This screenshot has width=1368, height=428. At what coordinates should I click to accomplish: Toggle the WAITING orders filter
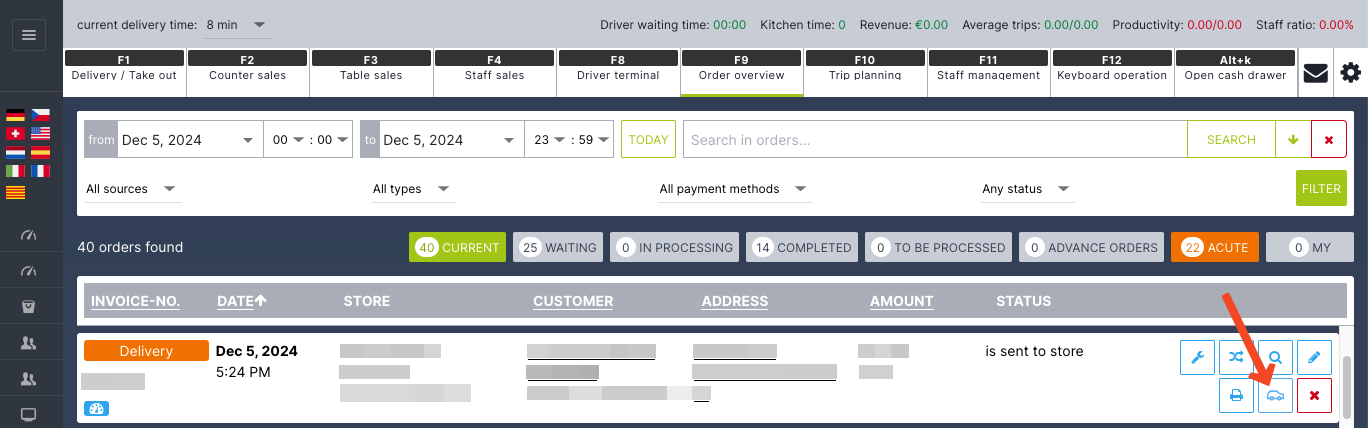[558, 247]
